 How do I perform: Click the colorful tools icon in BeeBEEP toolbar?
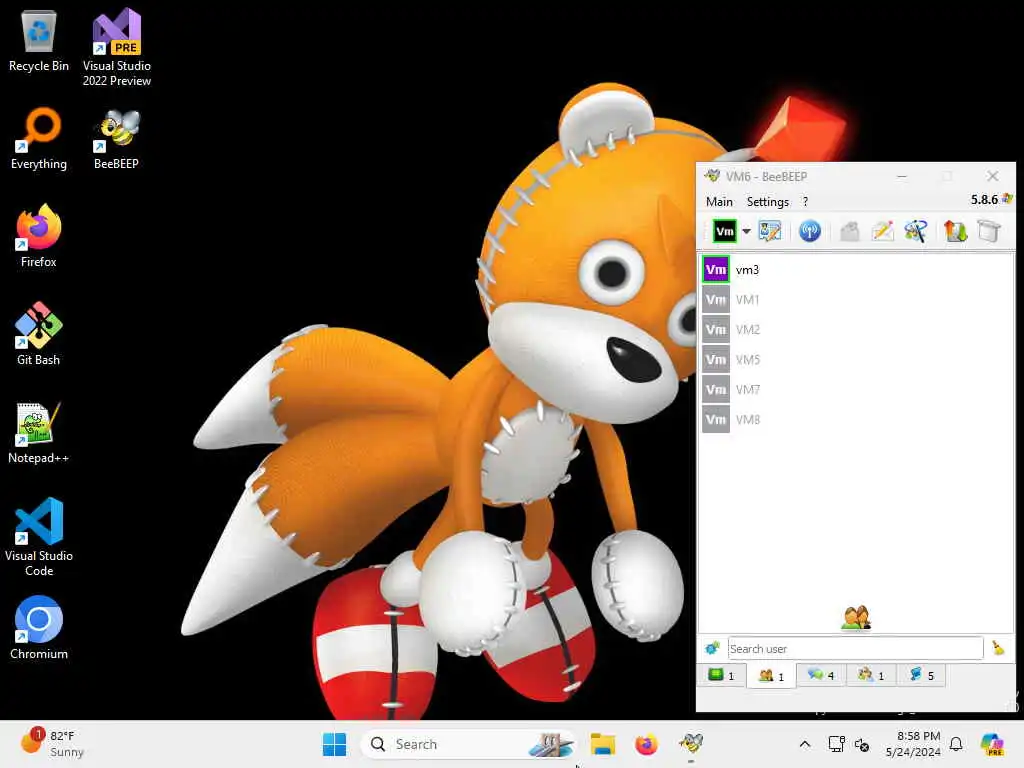pos(916,231)
